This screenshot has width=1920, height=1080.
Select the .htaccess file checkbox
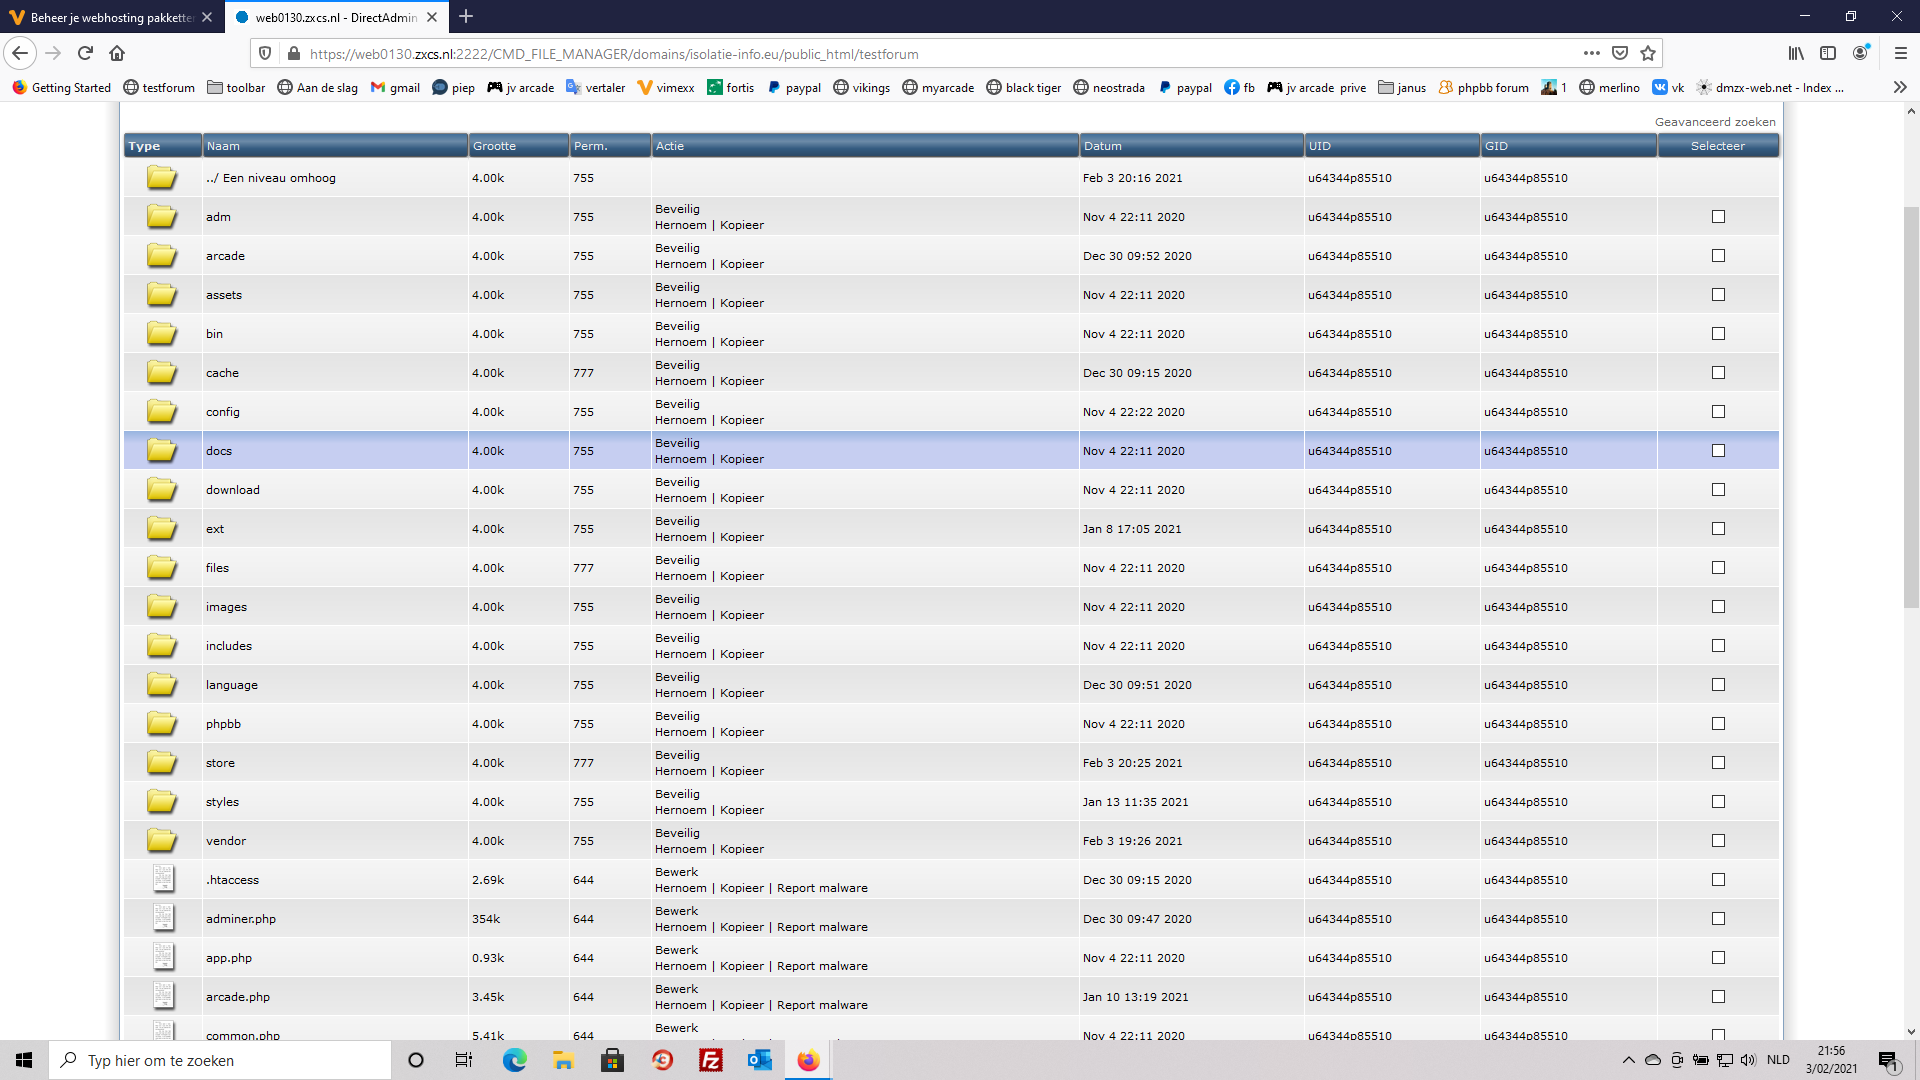point(1718,879)
